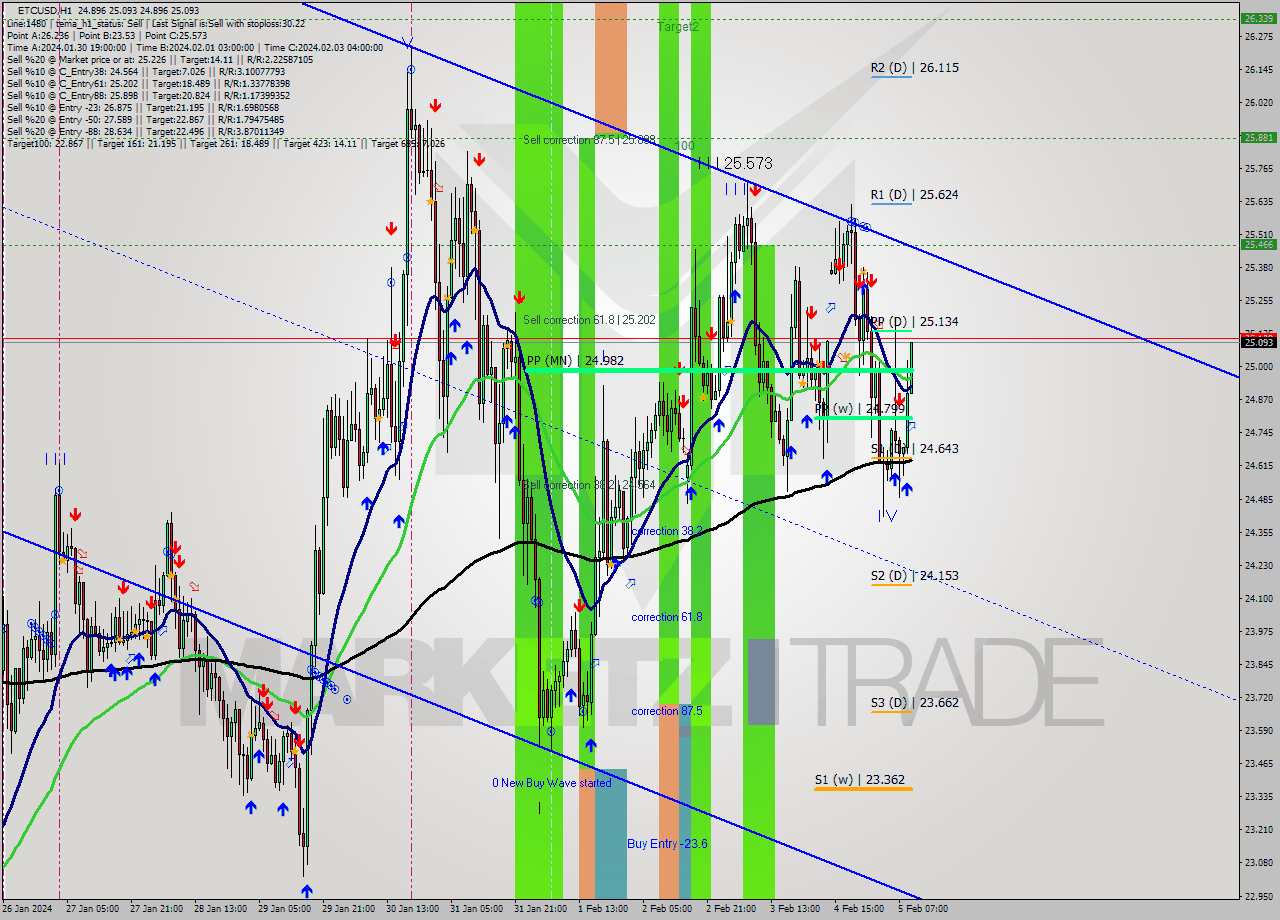The width and height of the screenshot is (1280, 920).
Task: Select the '30 Jan 13:00' time axis label
Action: [x=411, y=909]
